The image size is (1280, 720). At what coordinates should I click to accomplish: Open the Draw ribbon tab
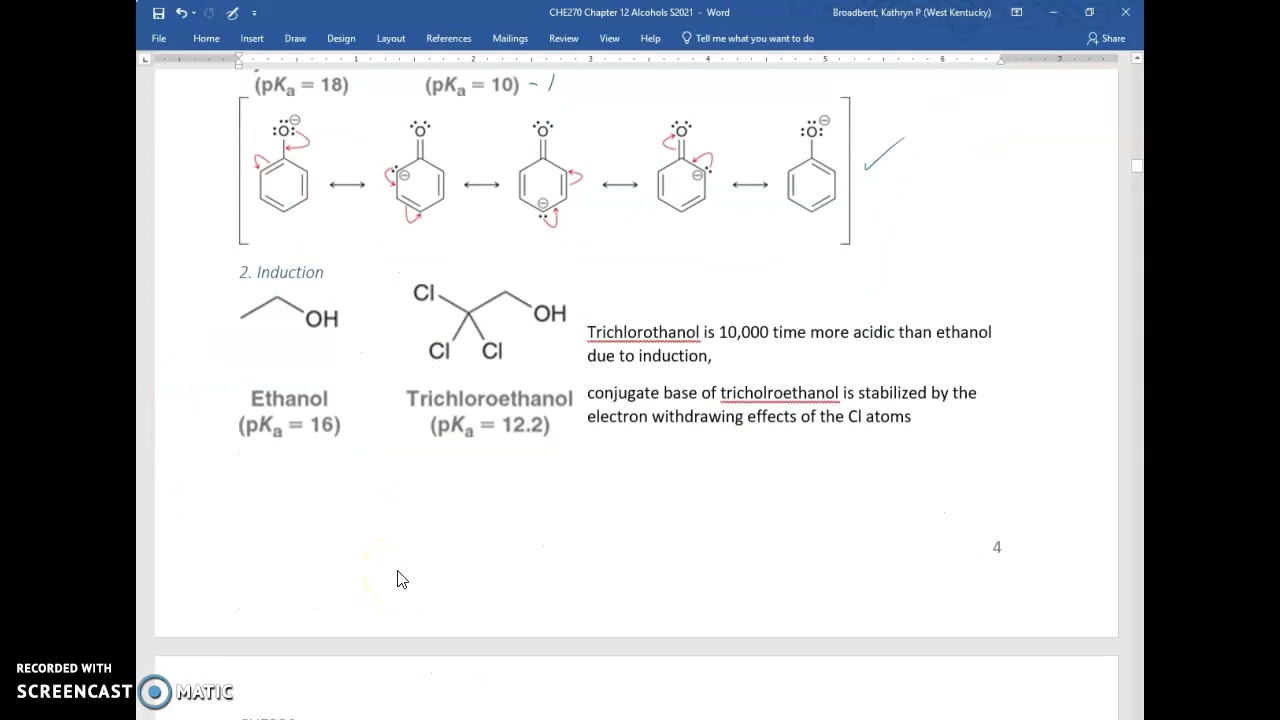click(x=295, y=39)
